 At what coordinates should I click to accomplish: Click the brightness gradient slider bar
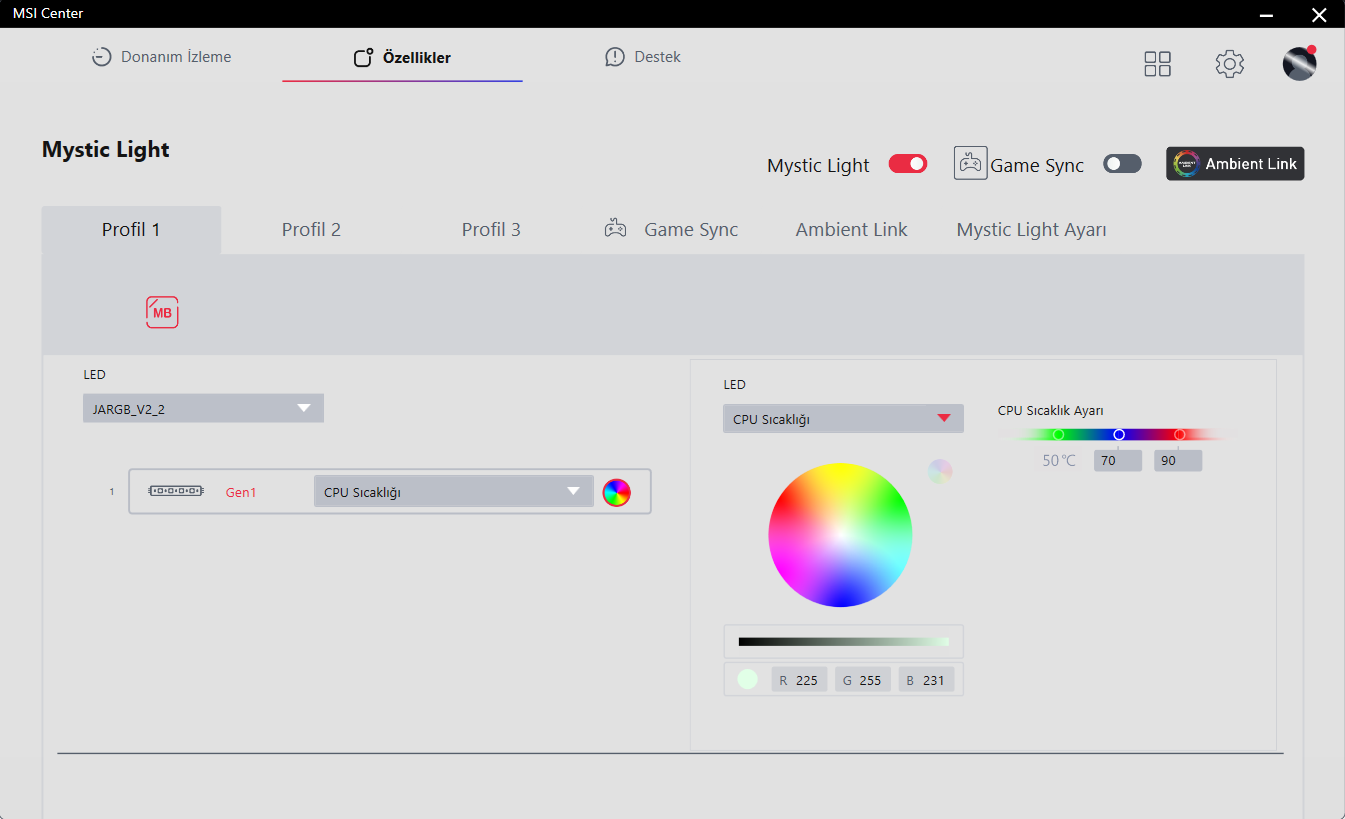coord(844,641)
